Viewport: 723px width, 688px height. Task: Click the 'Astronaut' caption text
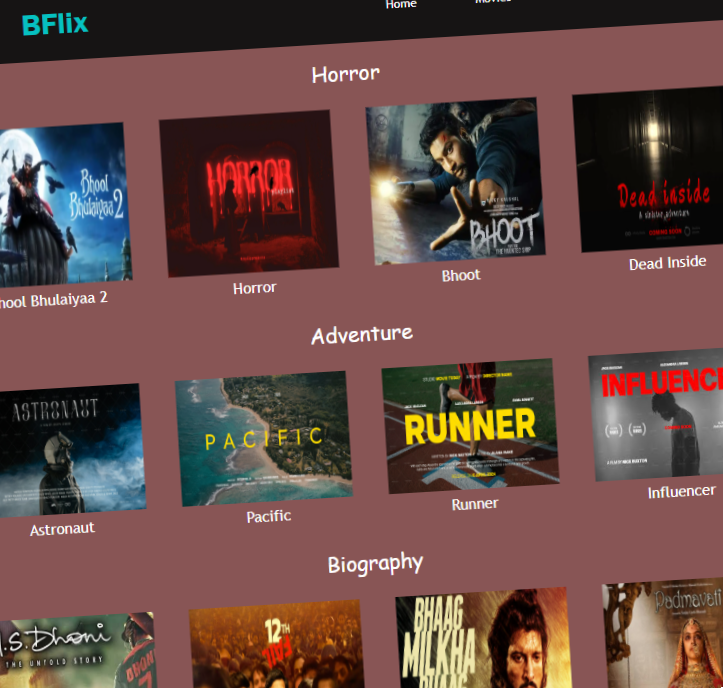coord(62,529)
